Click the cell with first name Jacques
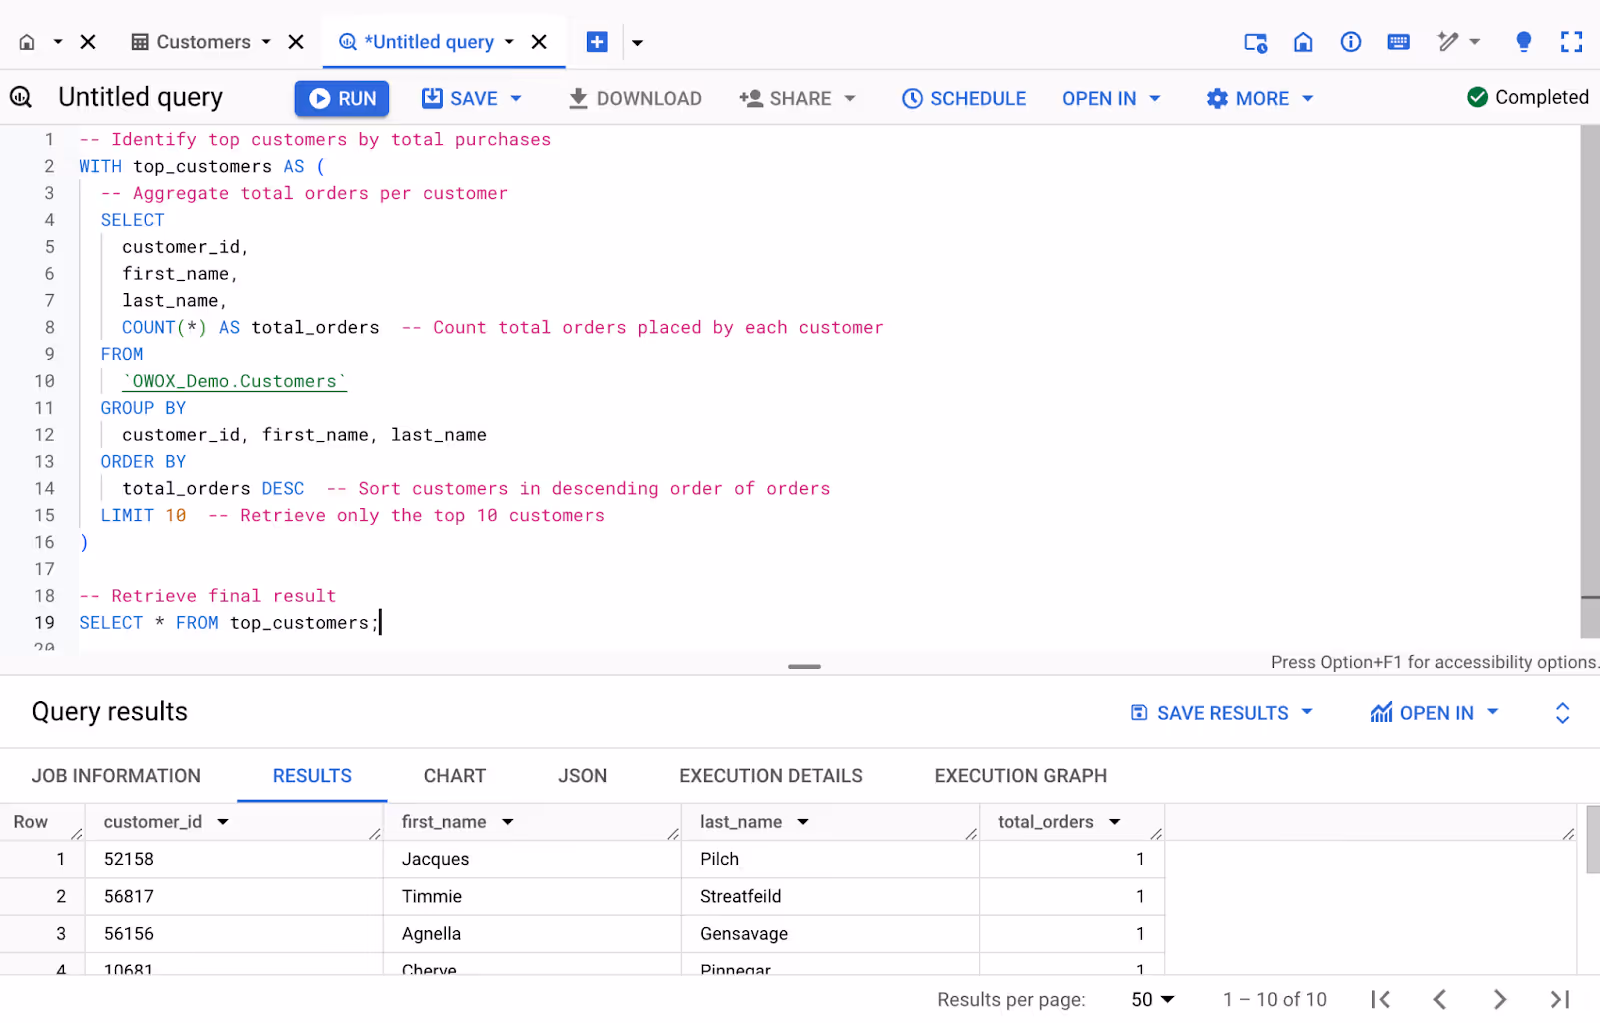The height and width of the screenshot is (1023, 1600). coord(532,859)
